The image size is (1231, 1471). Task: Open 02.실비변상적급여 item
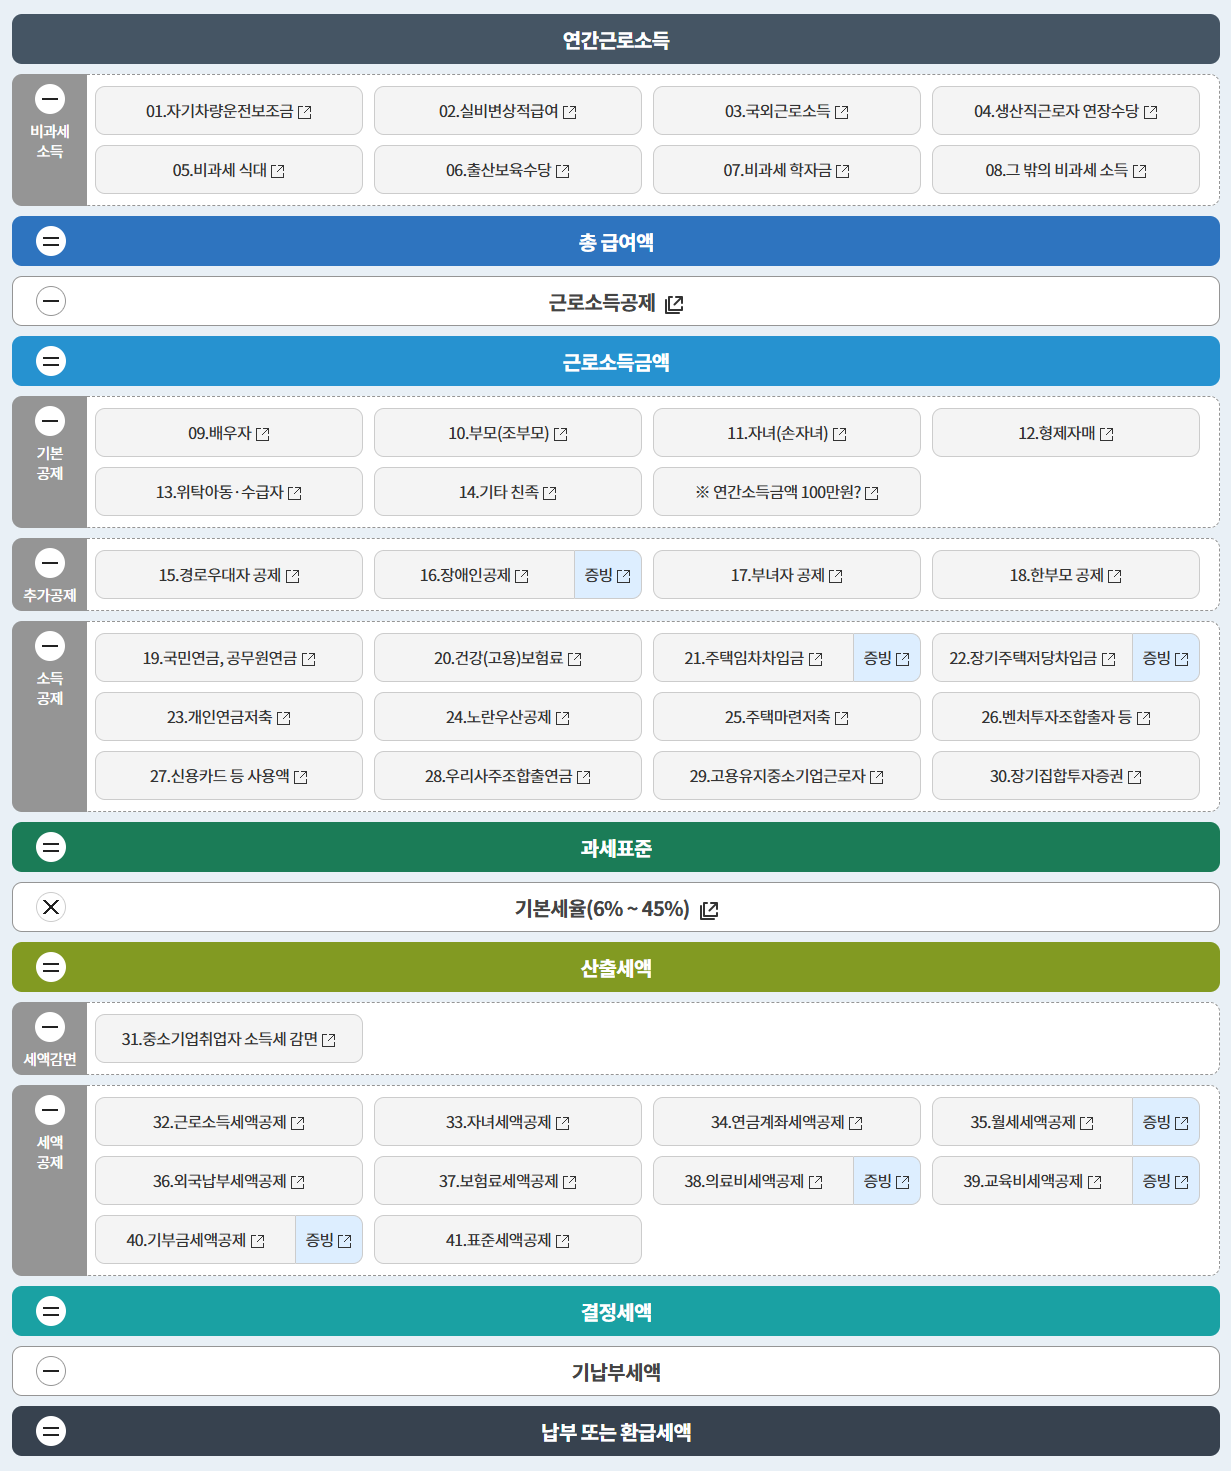click(x=508, y=111)
